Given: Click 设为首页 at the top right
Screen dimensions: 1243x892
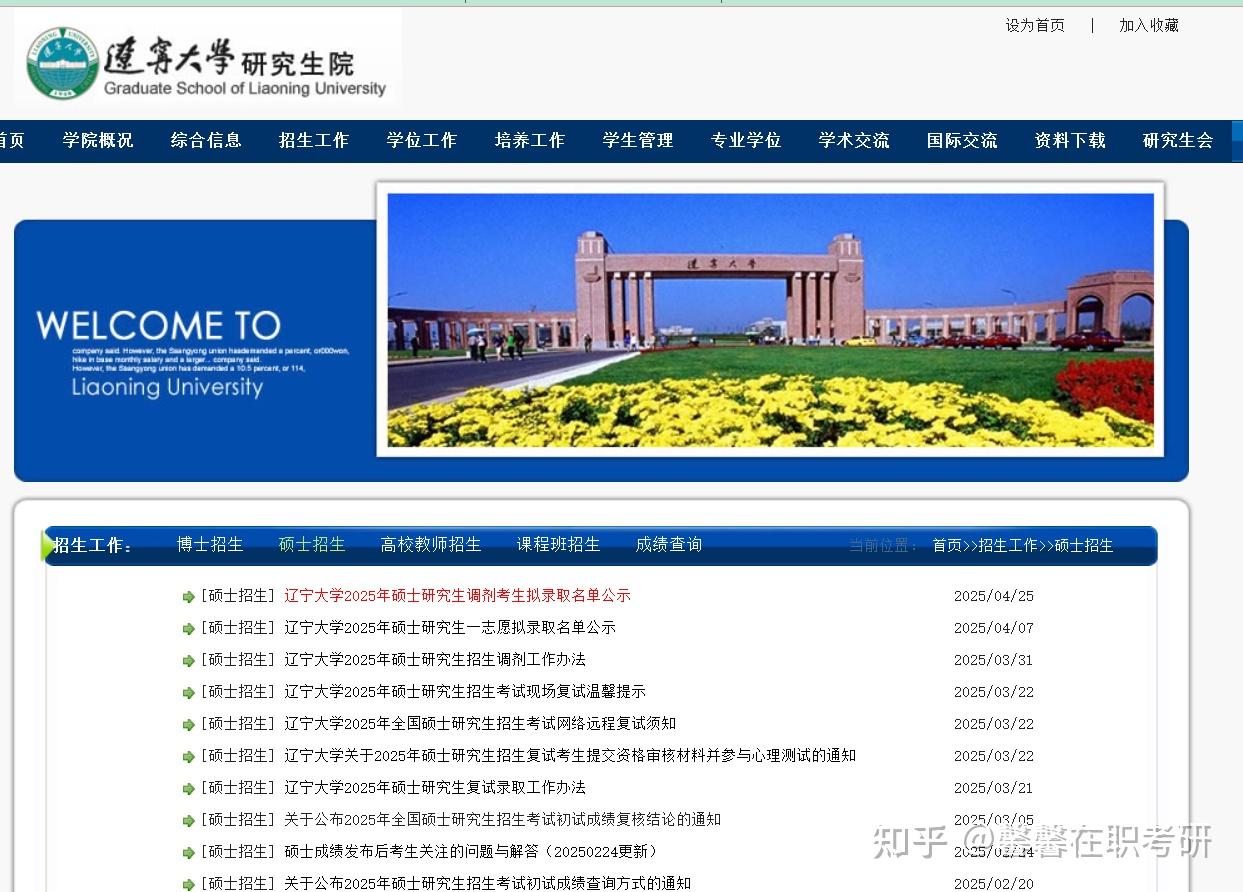Looking at the screenshot, I should [x=1035, y=26].
